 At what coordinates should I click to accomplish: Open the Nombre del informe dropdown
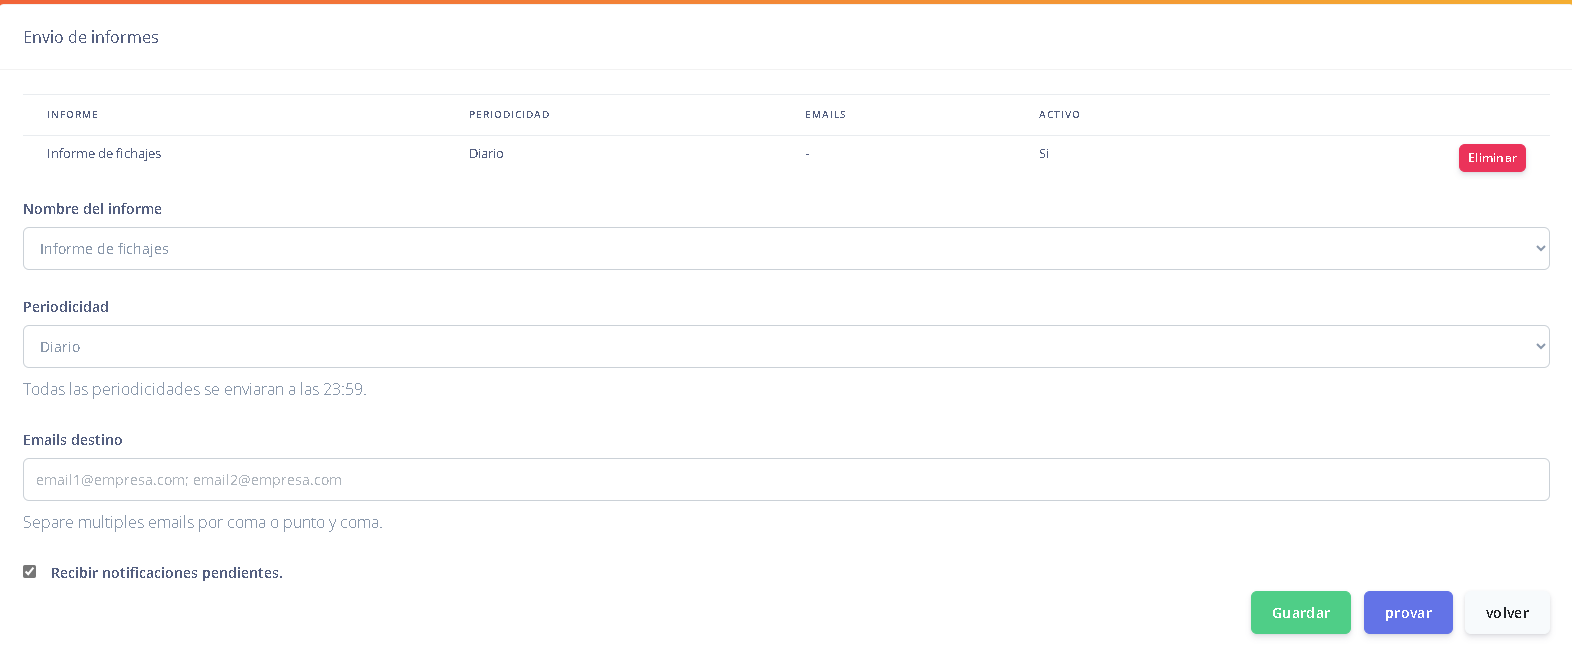coord(785,249)
